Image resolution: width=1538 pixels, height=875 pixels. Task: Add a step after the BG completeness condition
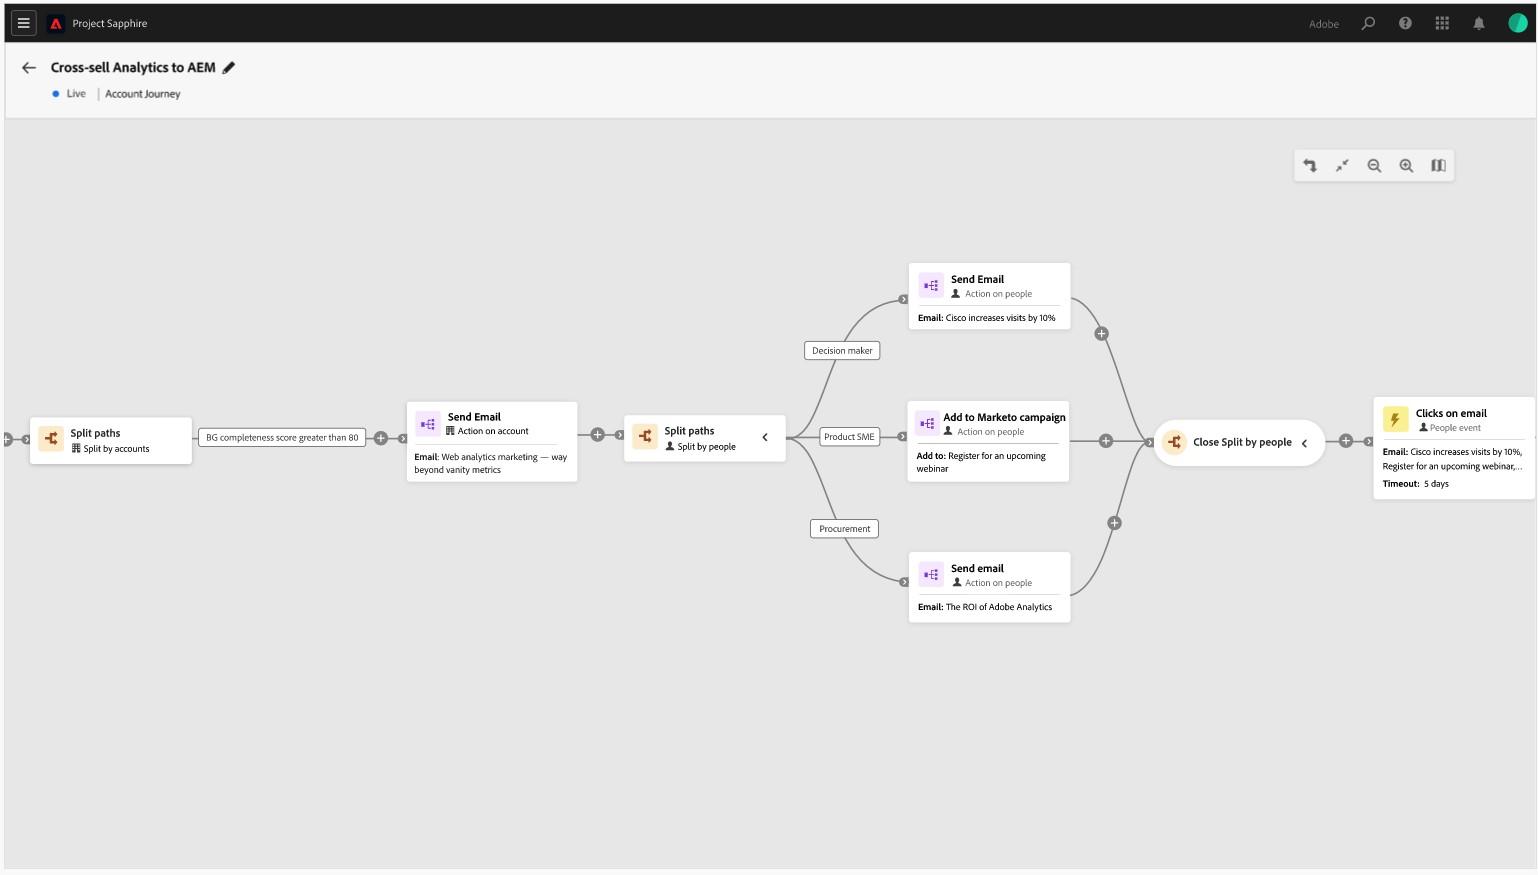(x=381, y=438)
